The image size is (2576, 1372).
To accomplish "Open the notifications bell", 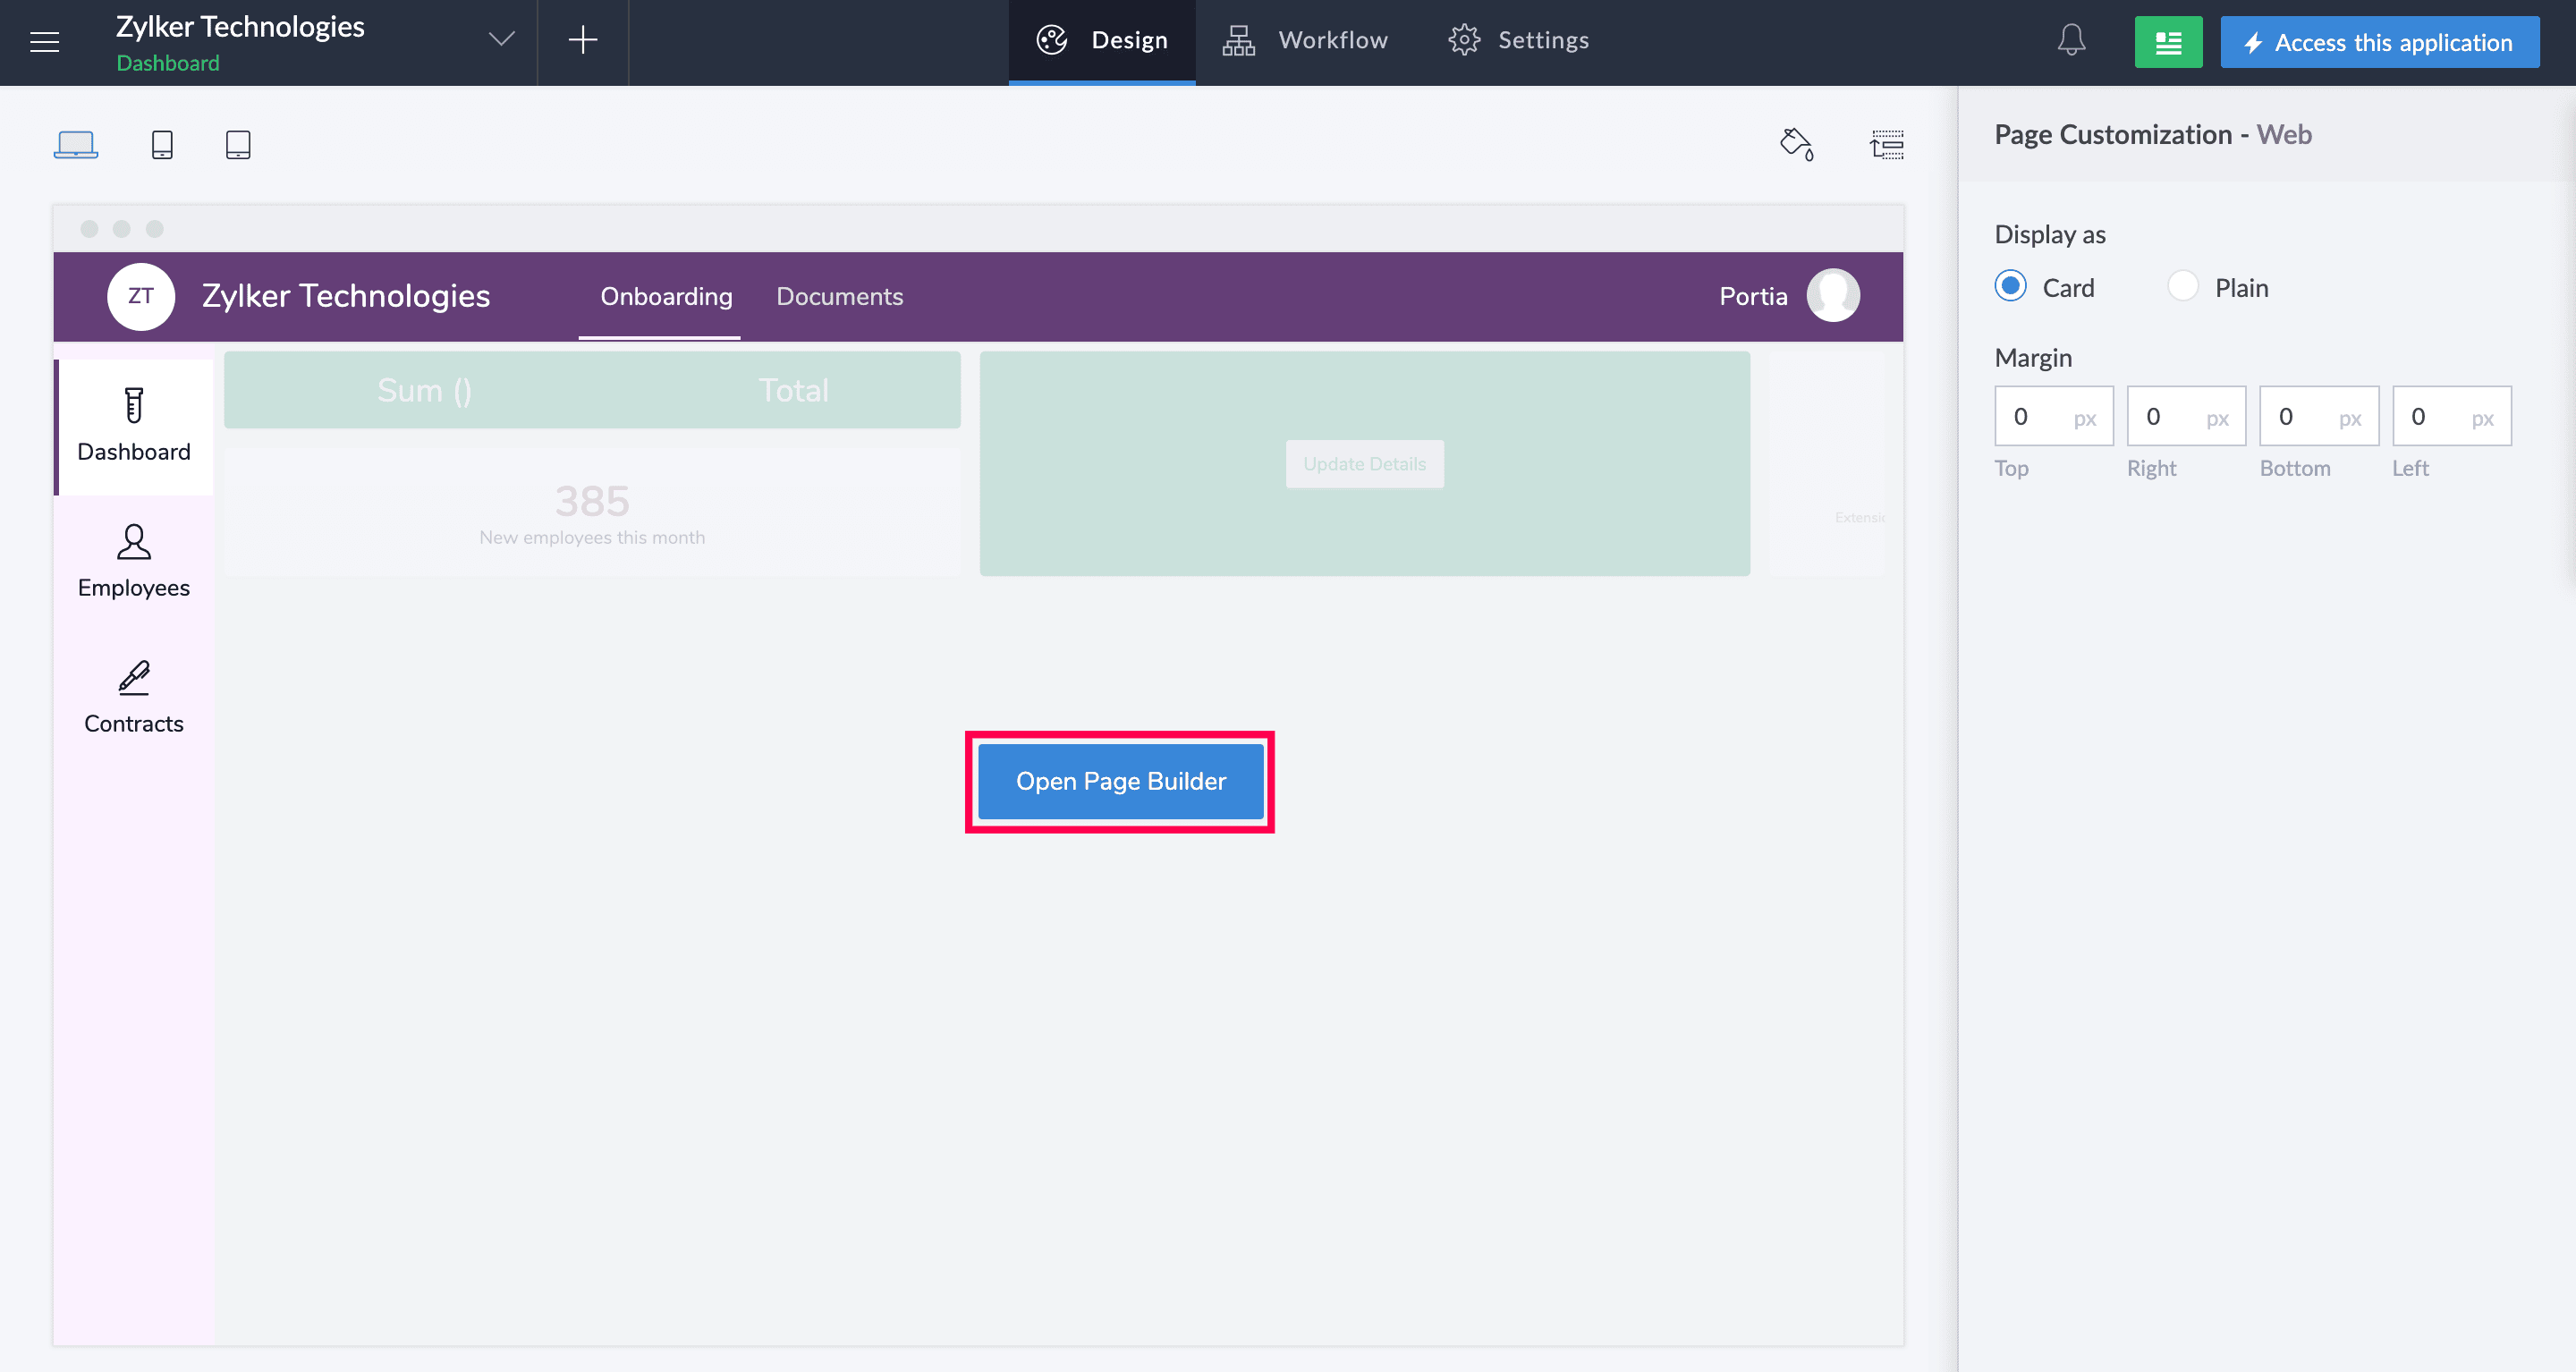I will (2071, 41).
